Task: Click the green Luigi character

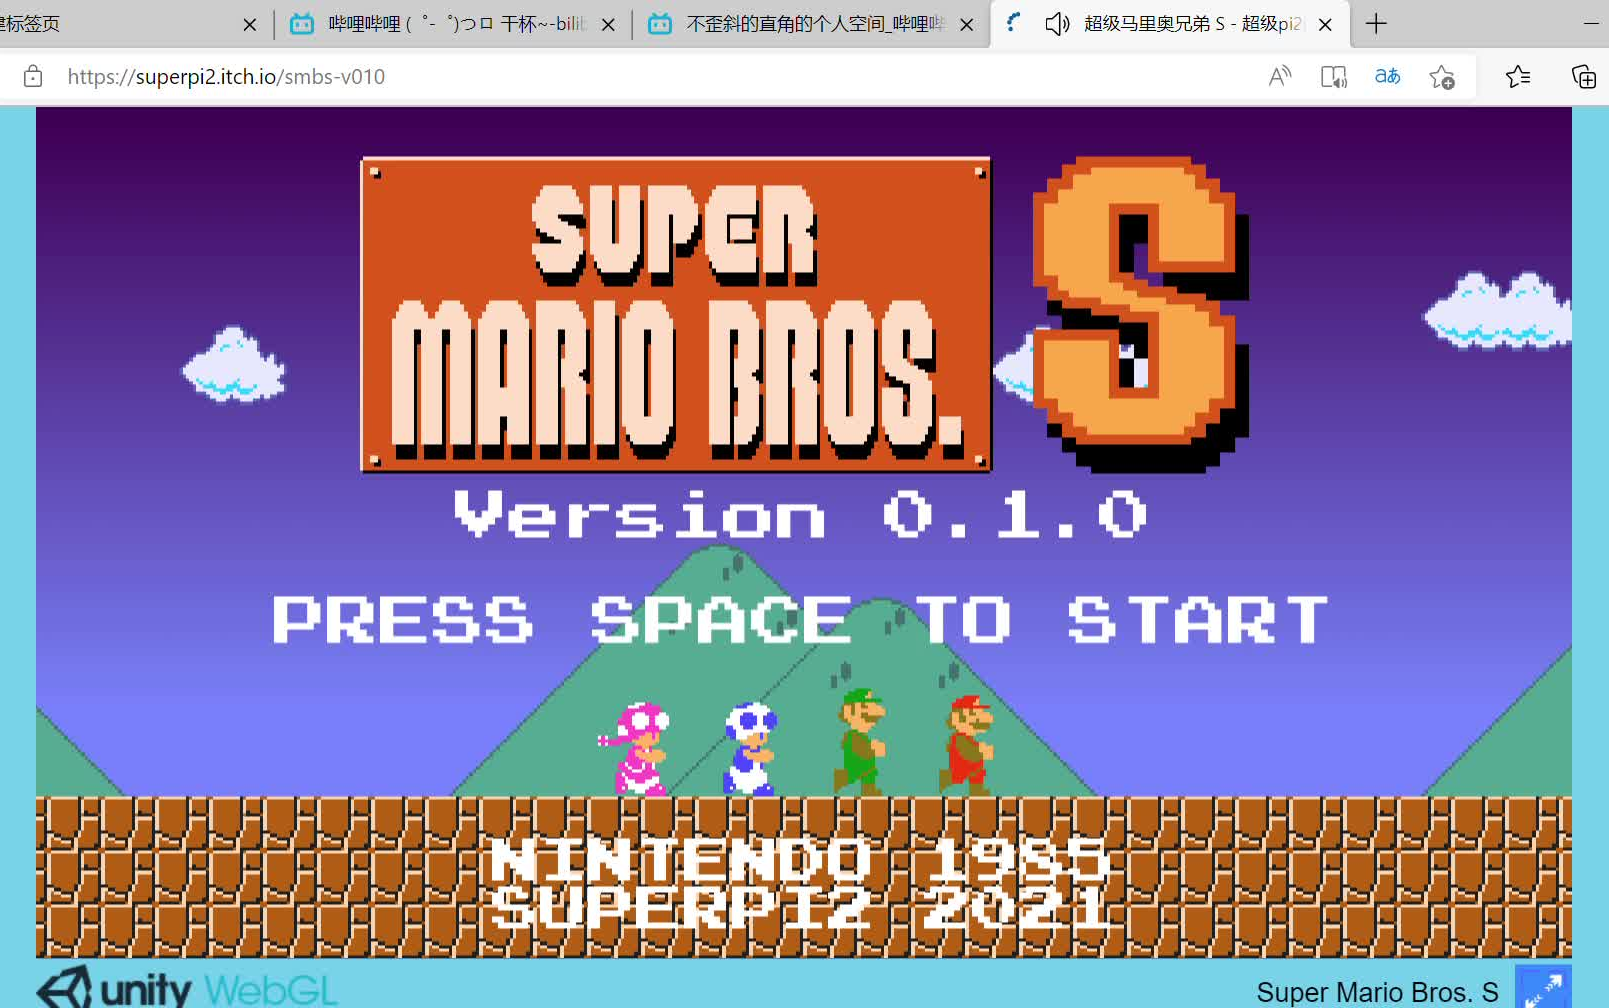Action: pos(860,742)
